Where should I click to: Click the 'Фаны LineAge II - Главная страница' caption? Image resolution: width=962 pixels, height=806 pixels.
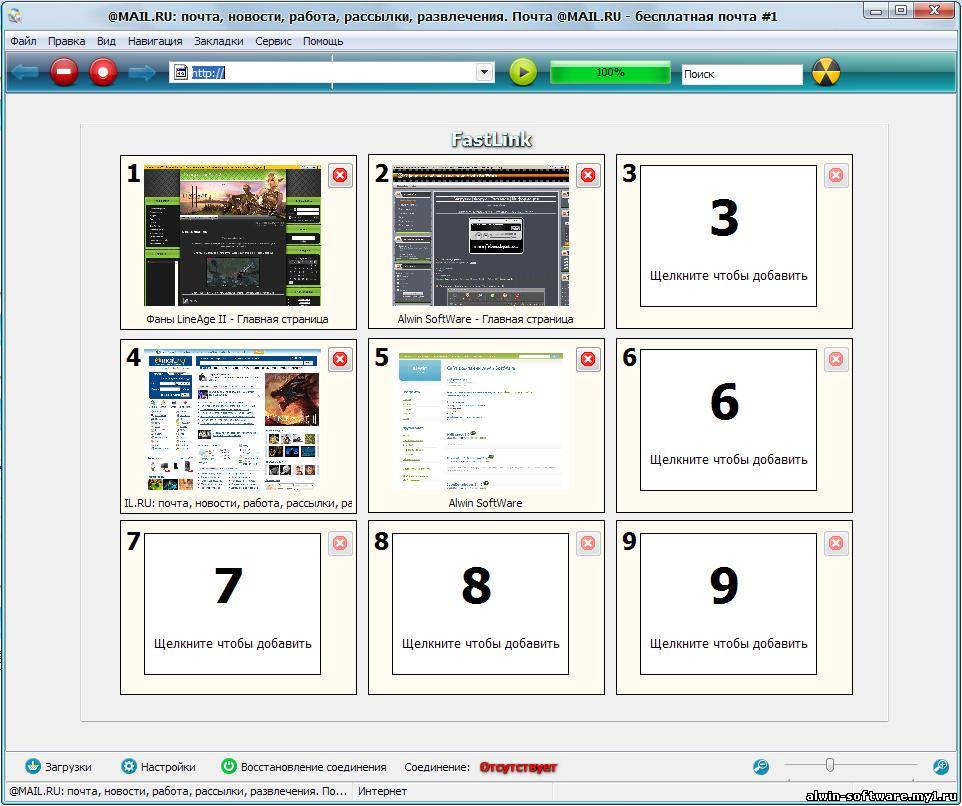coord(237,319)
